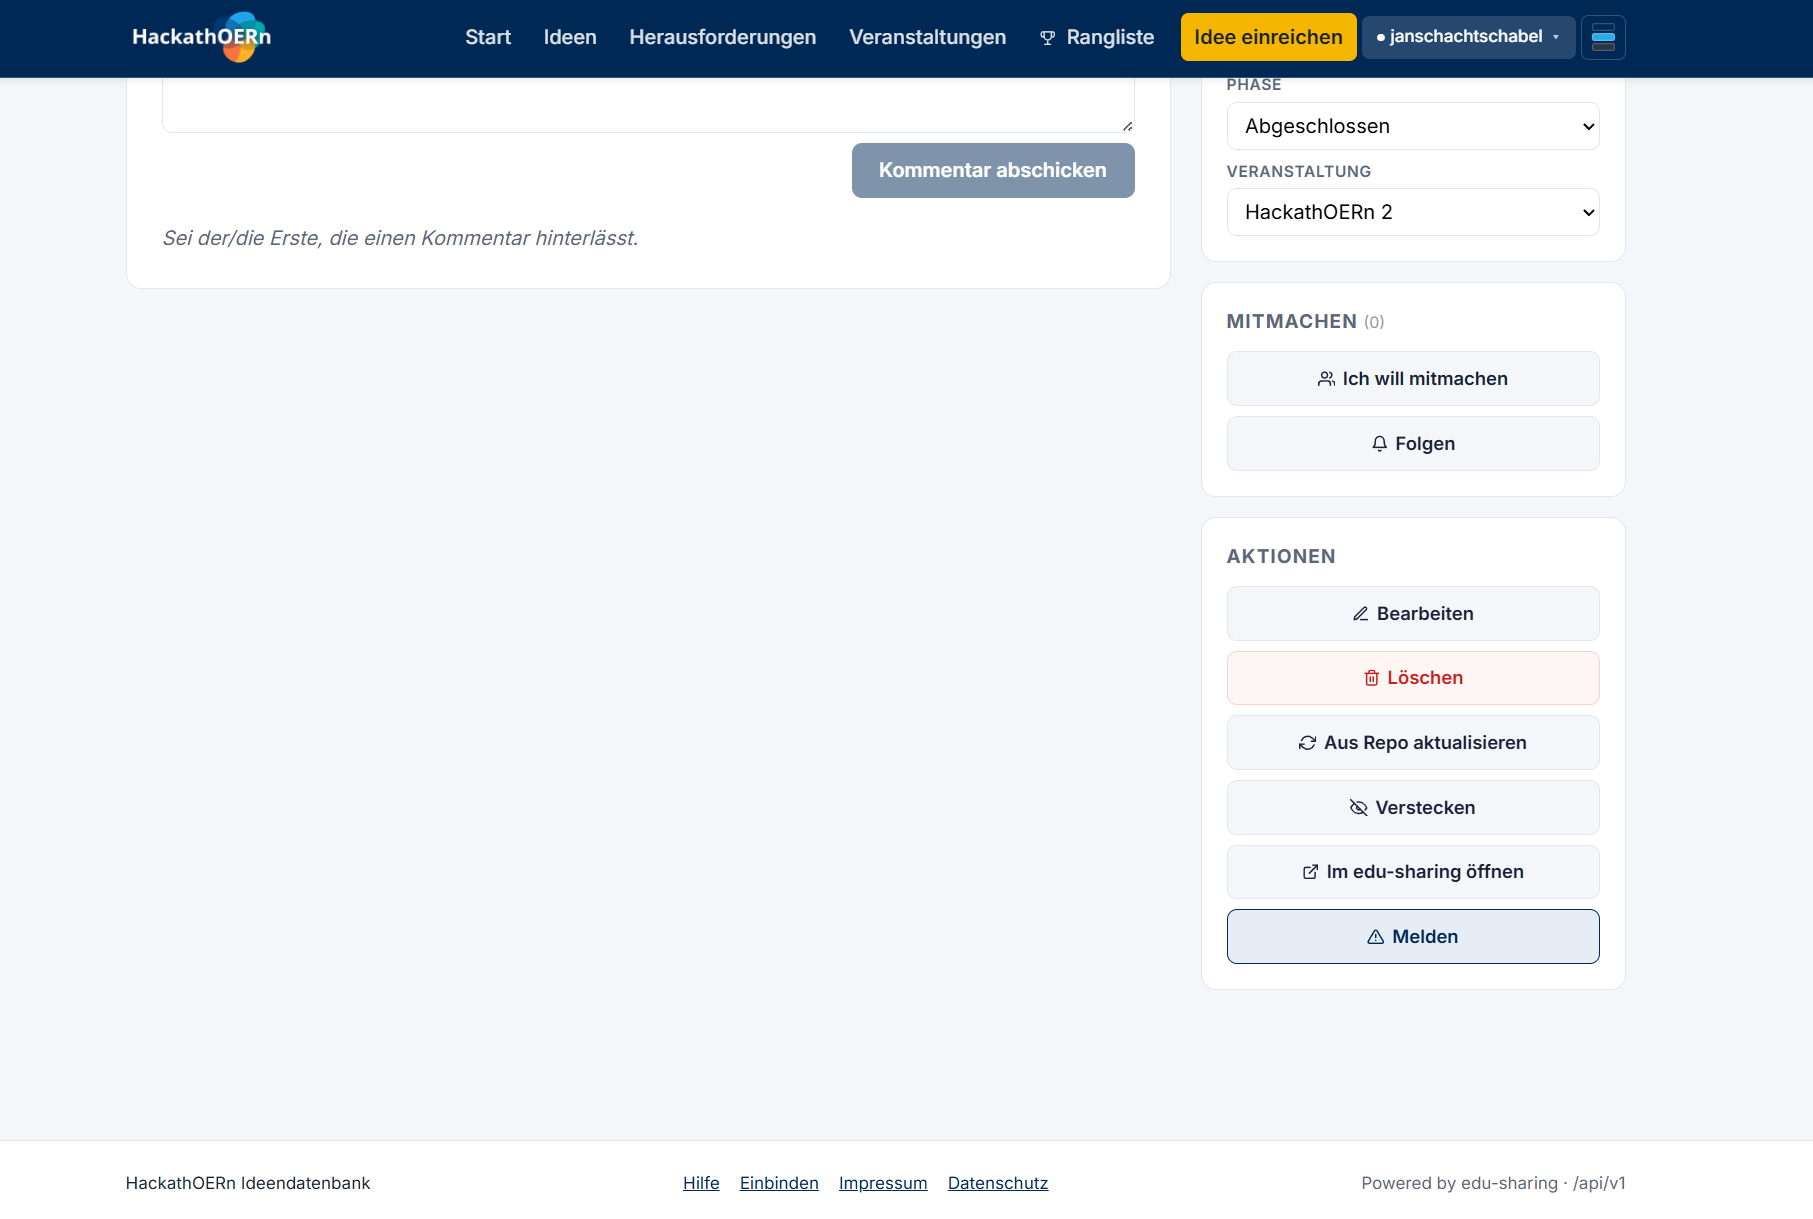
Task: Click inside the comment text area
Action: 648,105
